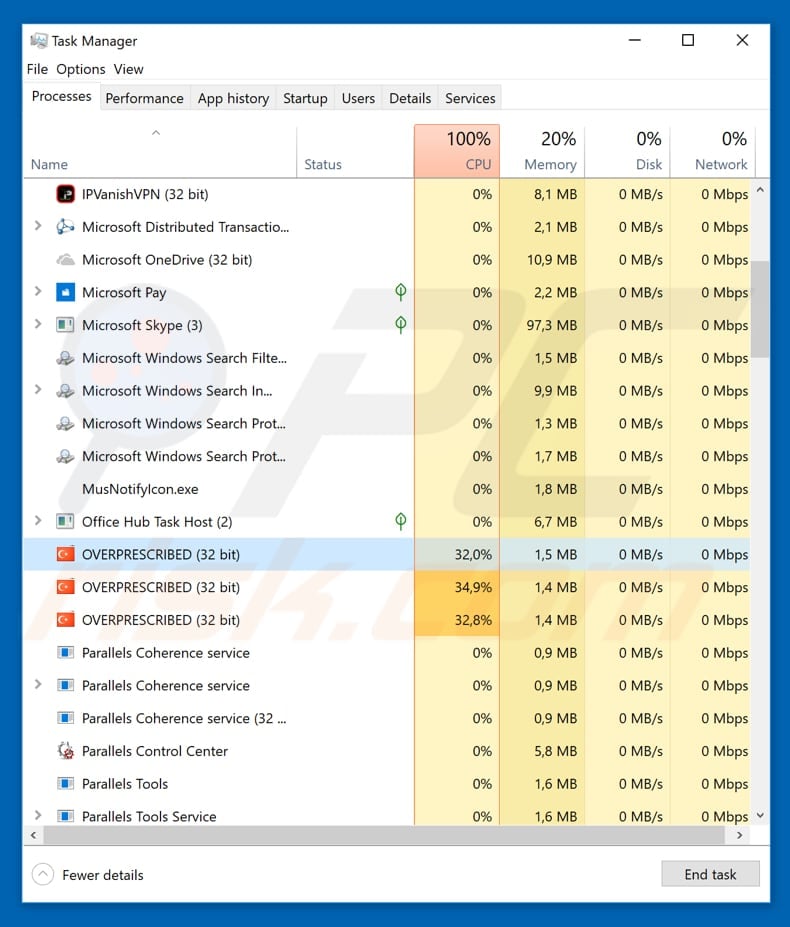The width and height of the screenshot is (790, 927).
Task: Click the horizontal scrollbar thumb
Action: point(384,835)
